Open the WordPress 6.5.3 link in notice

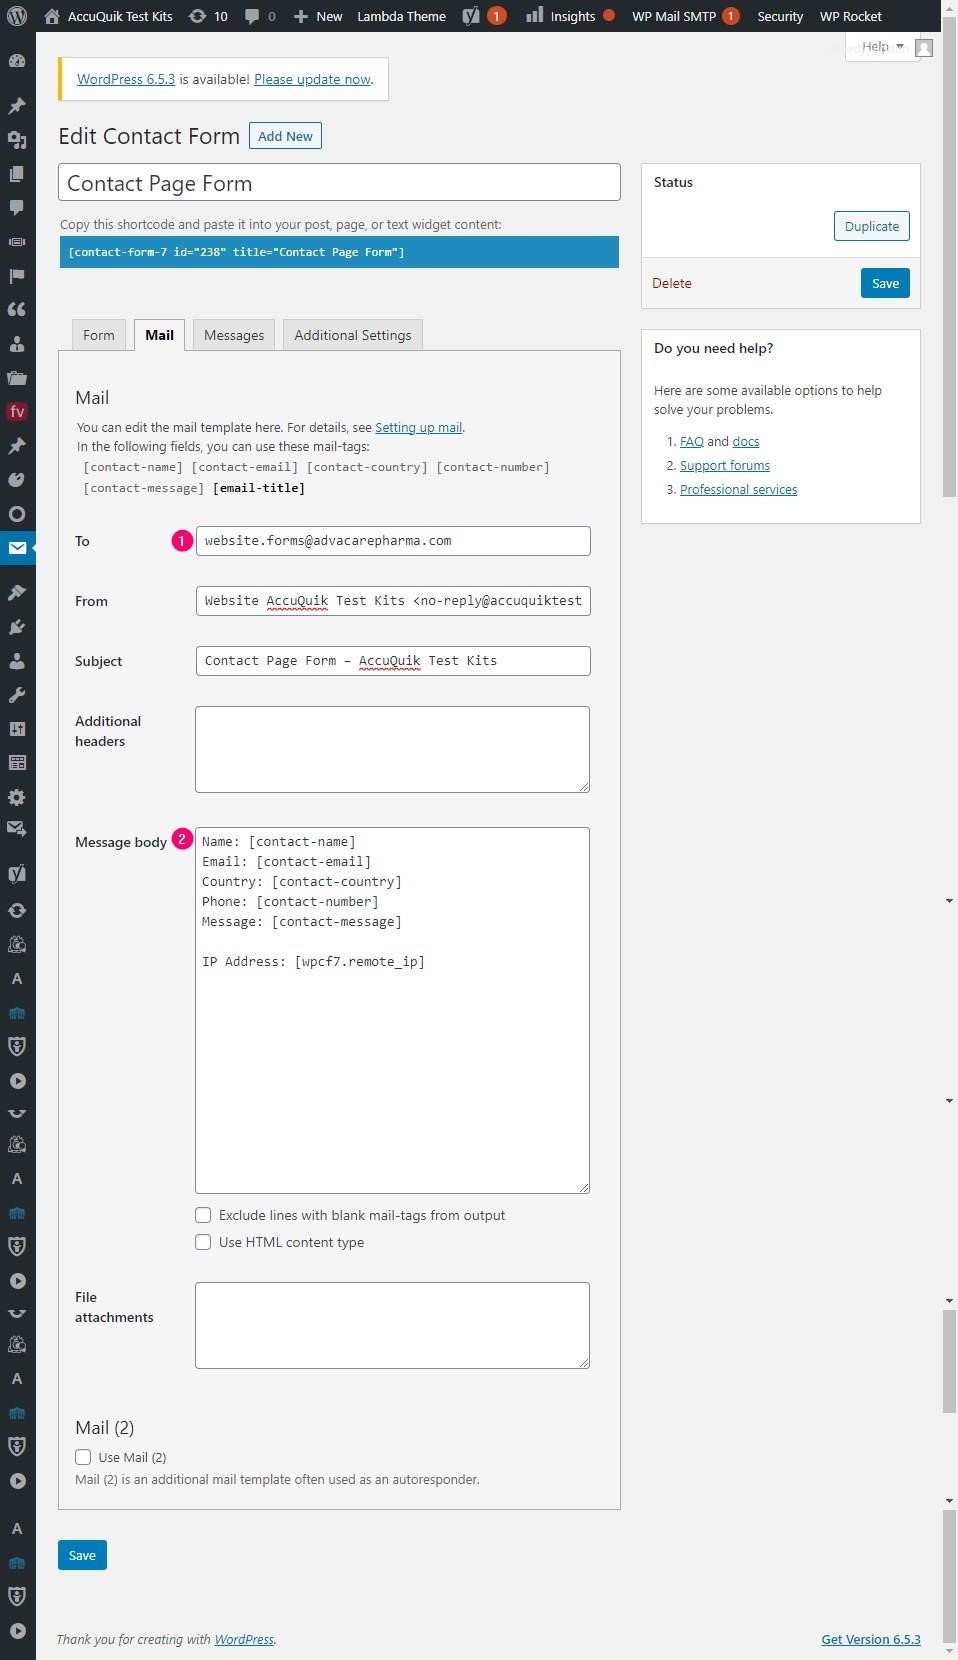(126, 79)
